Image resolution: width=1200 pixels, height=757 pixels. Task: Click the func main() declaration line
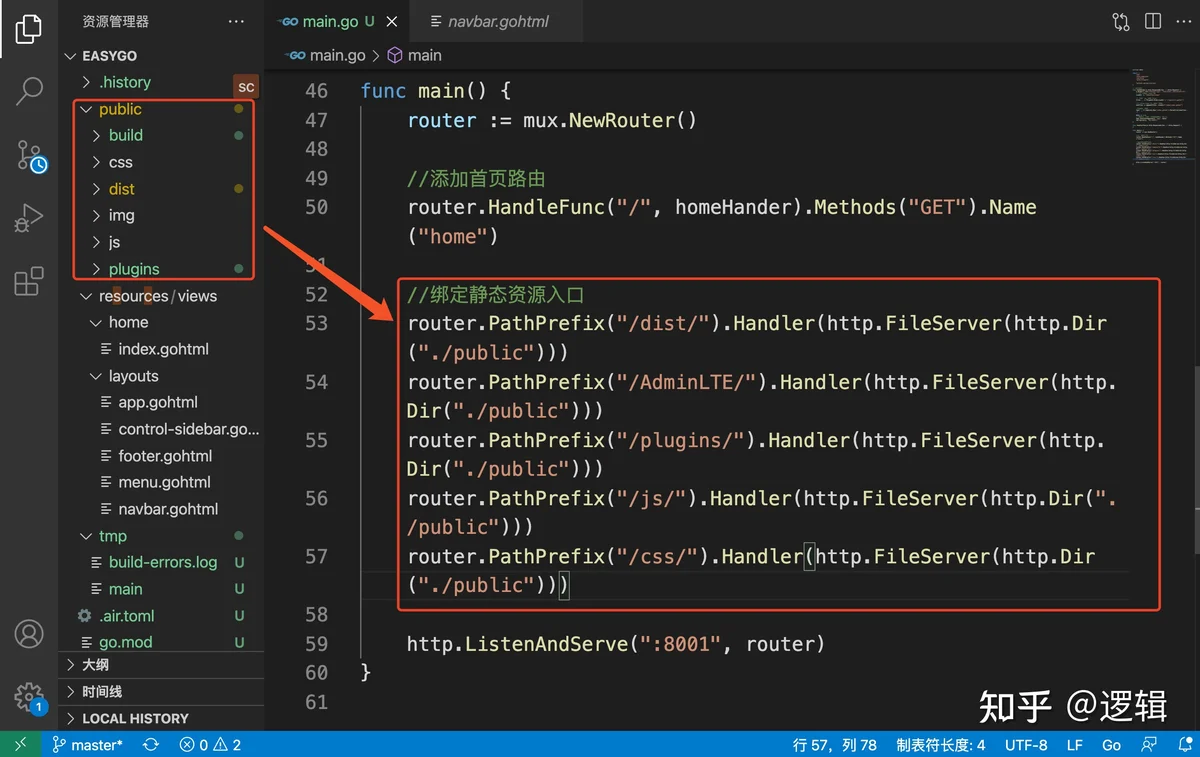(436, 91)
